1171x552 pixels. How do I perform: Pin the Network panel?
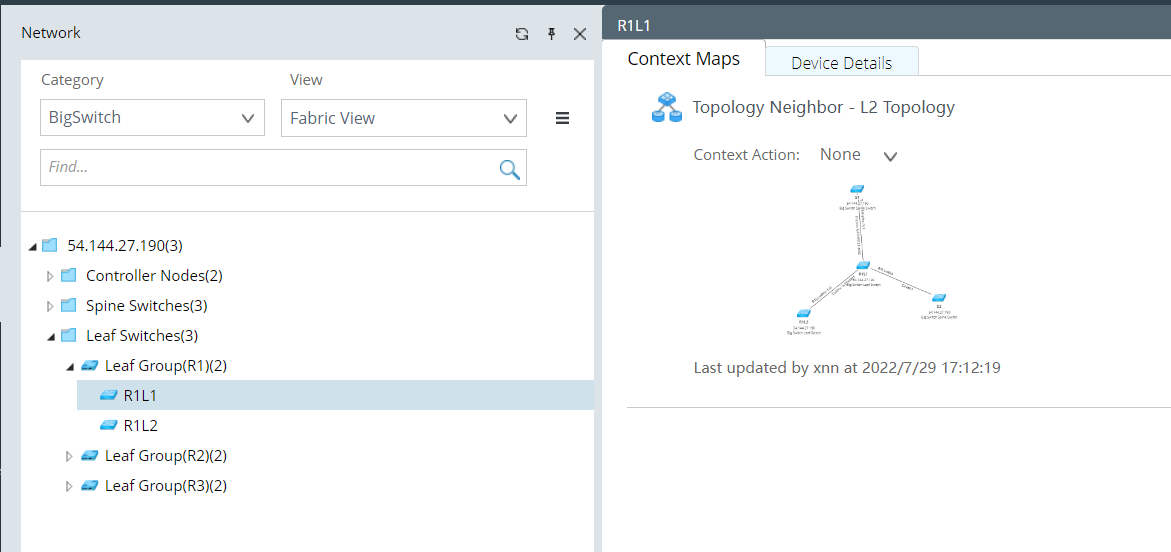coord(551,34)
